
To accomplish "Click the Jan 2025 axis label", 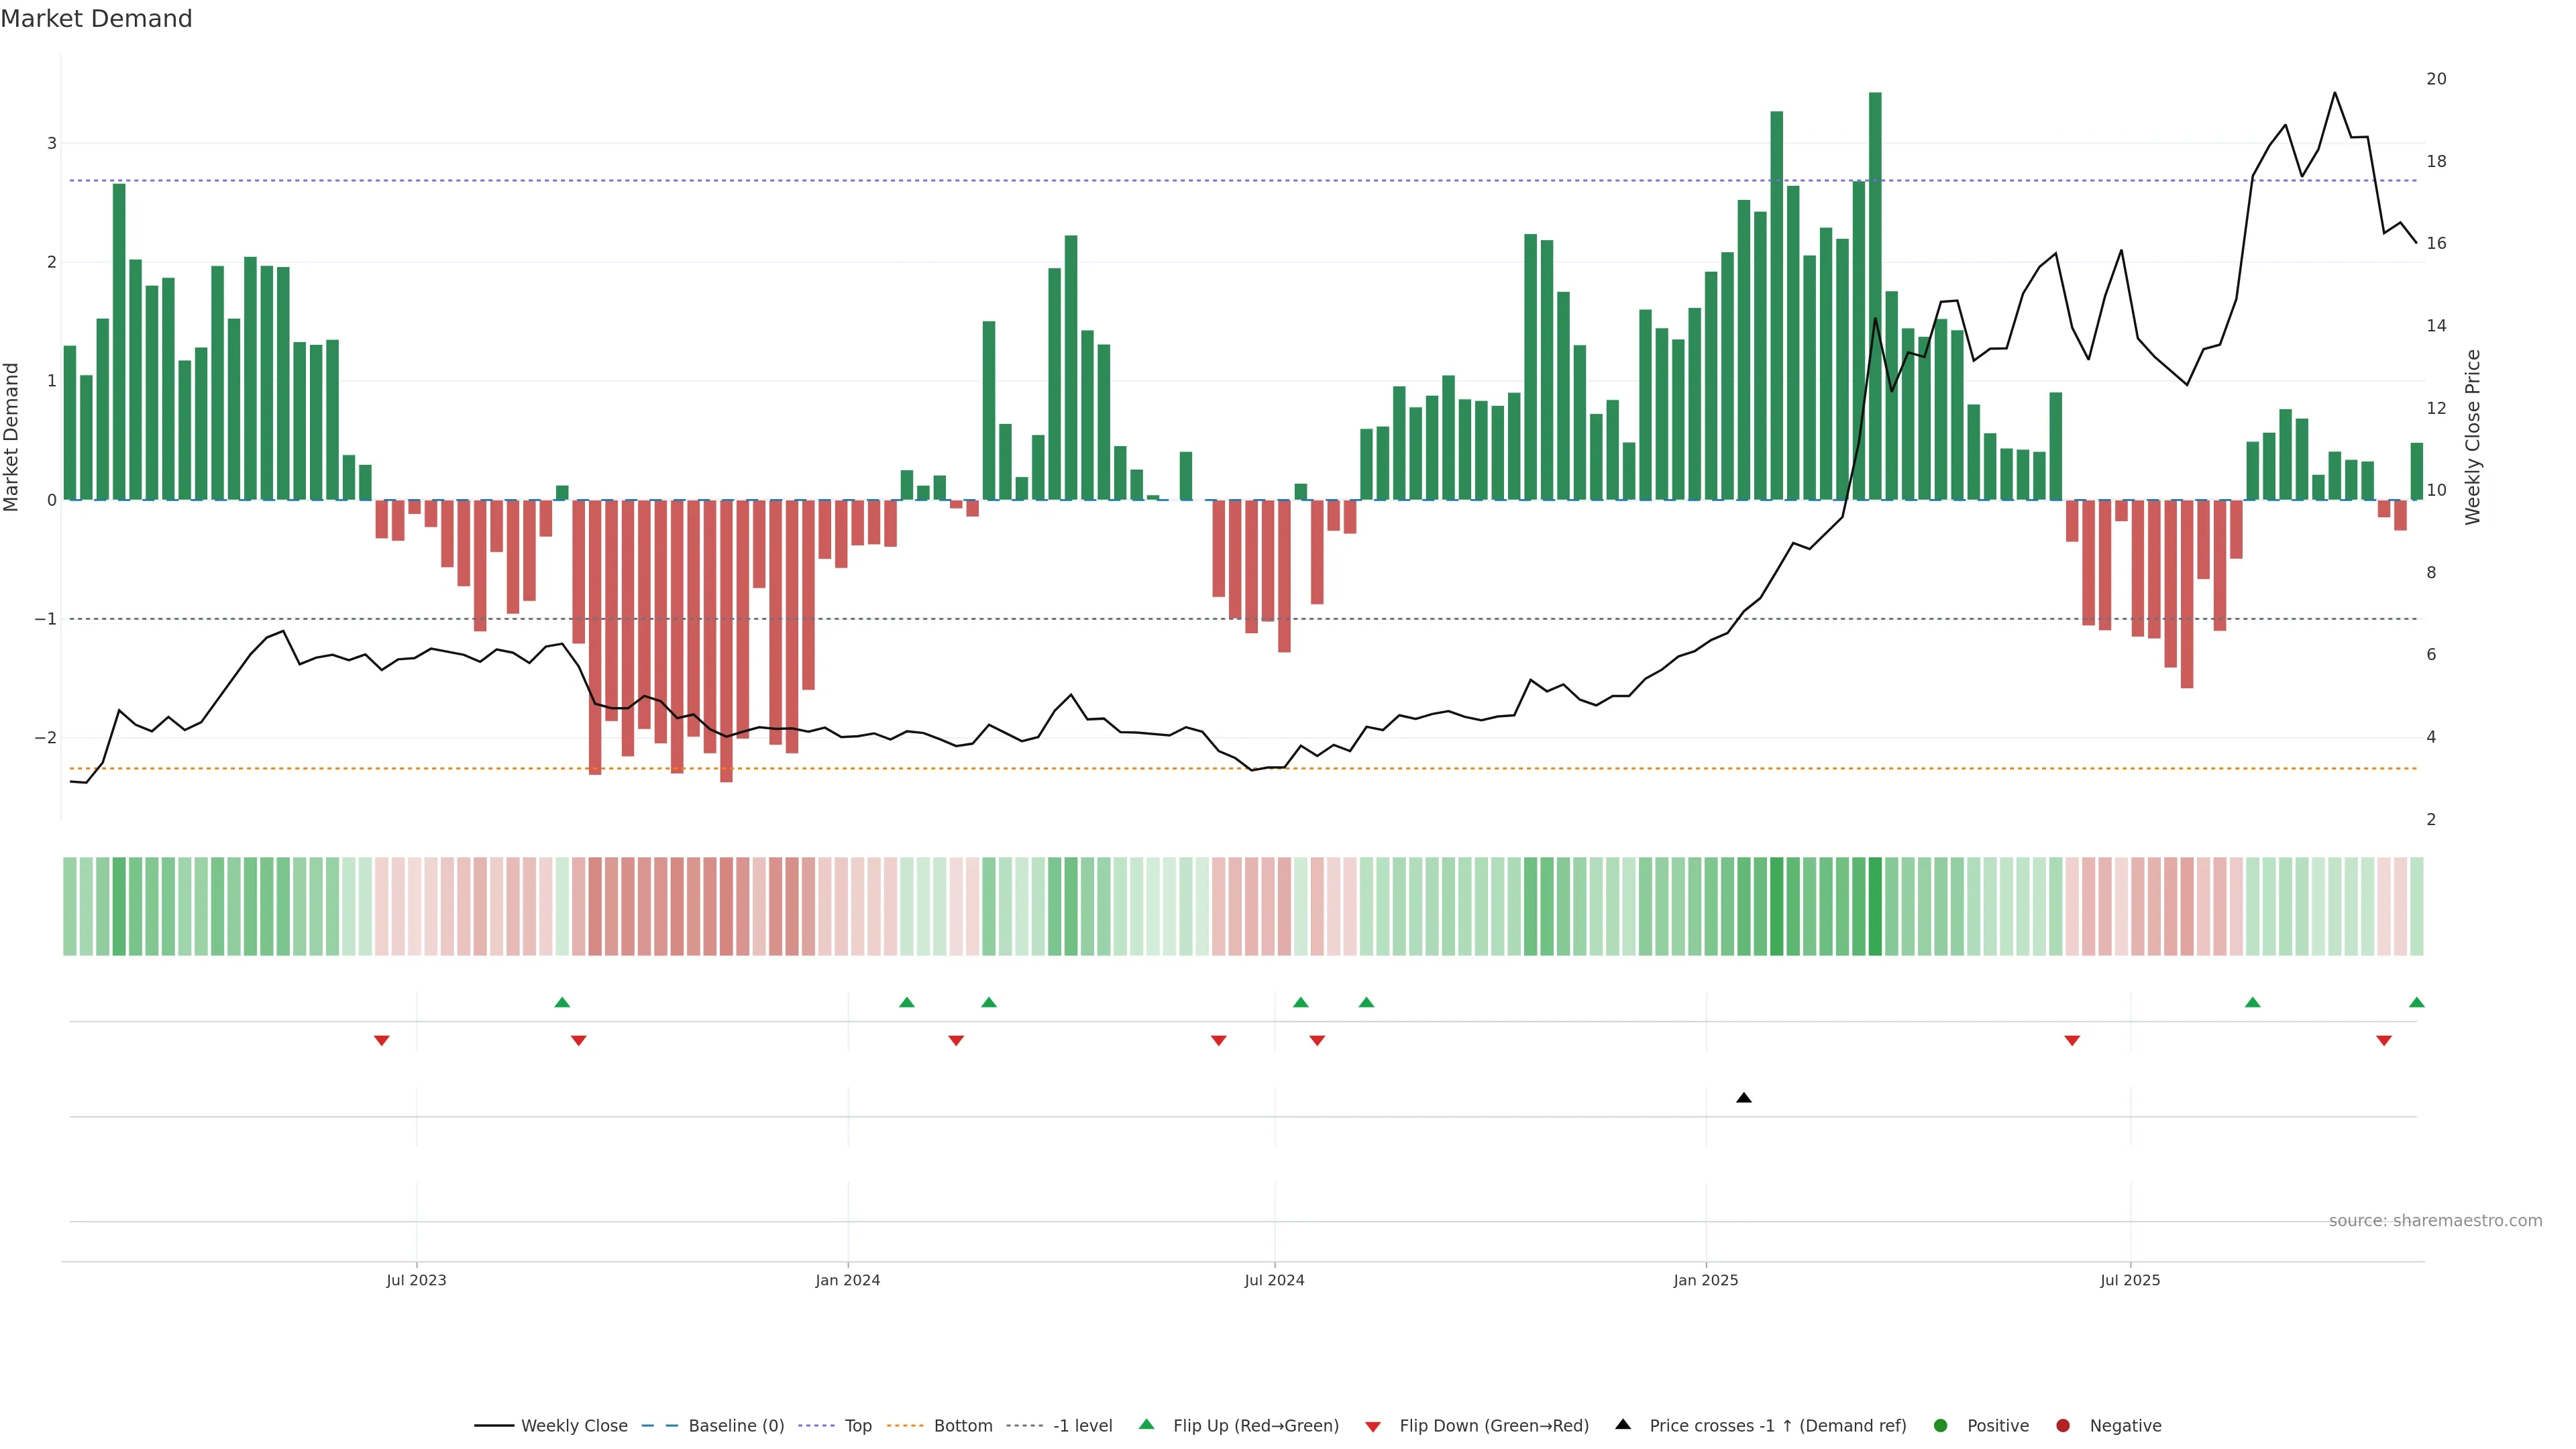I will tap(1706, 1280).
